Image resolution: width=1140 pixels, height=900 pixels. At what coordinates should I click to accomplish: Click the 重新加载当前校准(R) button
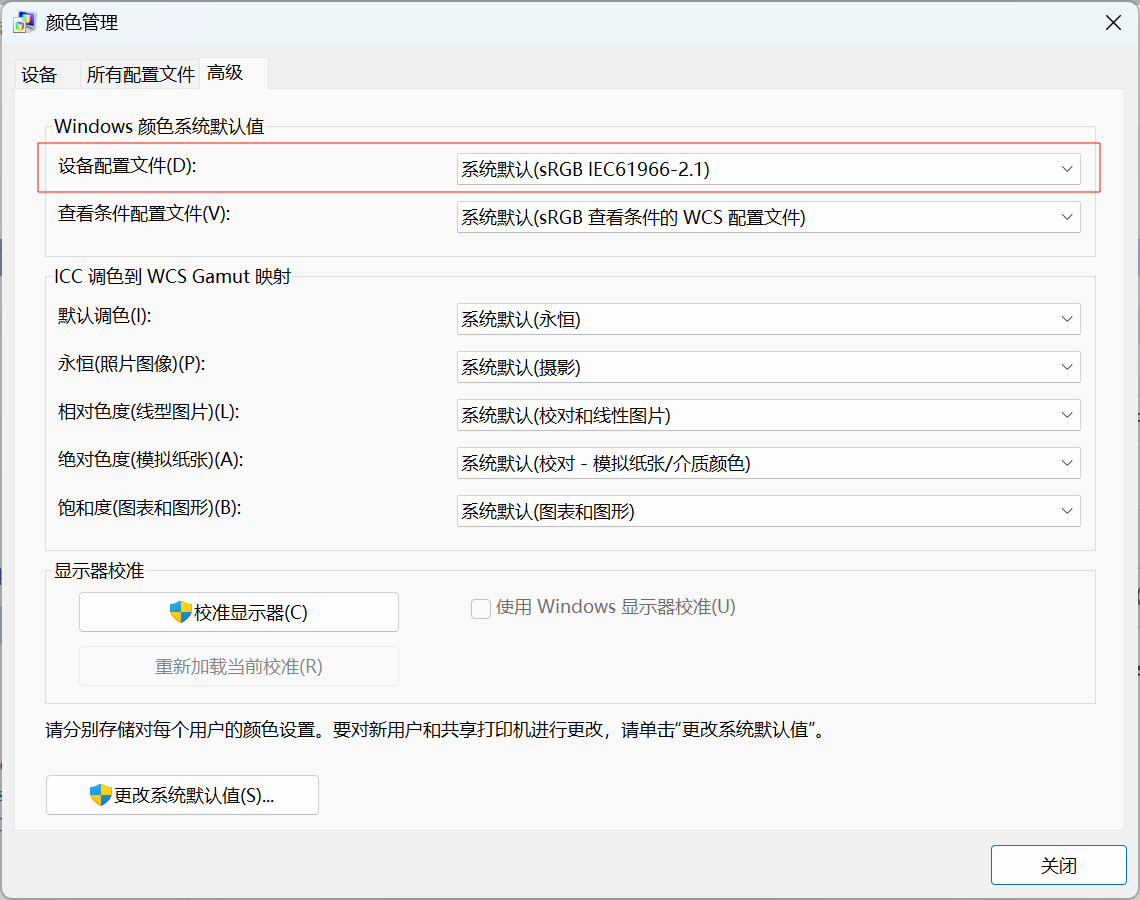(238, 666)
